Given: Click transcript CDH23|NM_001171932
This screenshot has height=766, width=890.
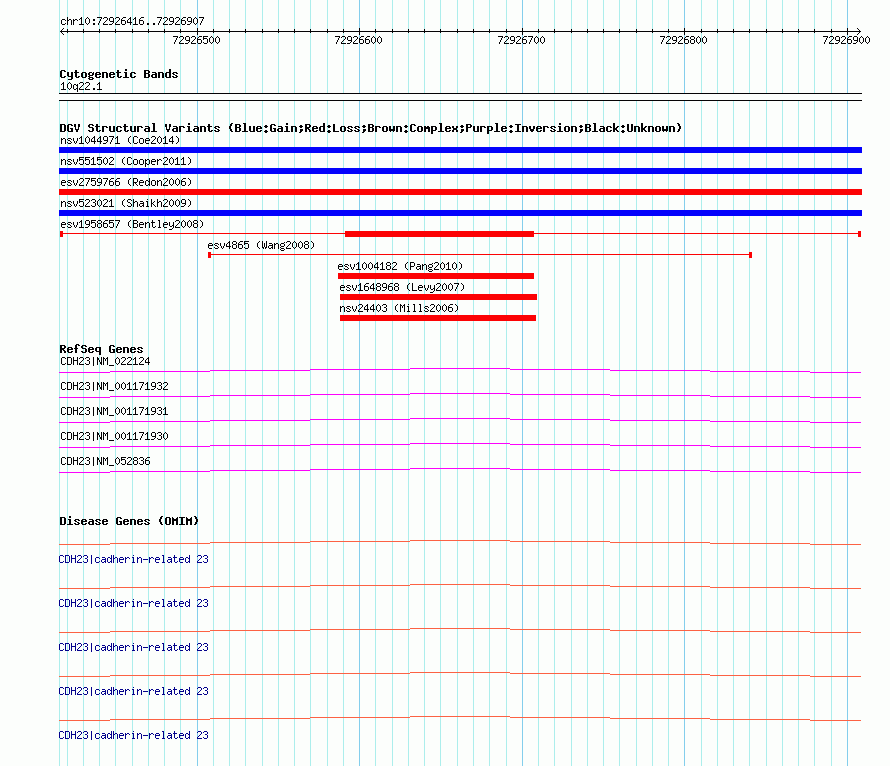Looking at the screenshot, I should pyautogui.click(x=114, y=386).
